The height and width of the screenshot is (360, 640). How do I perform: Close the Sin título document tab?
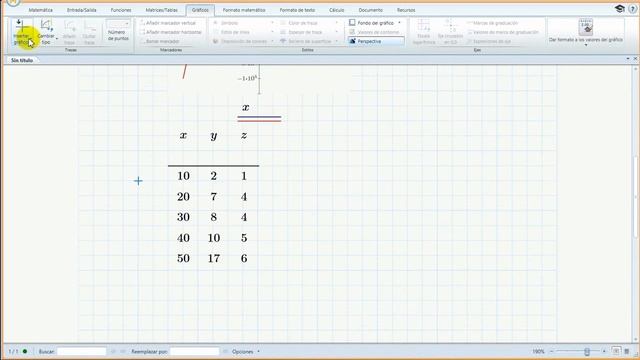pos(635,59)
